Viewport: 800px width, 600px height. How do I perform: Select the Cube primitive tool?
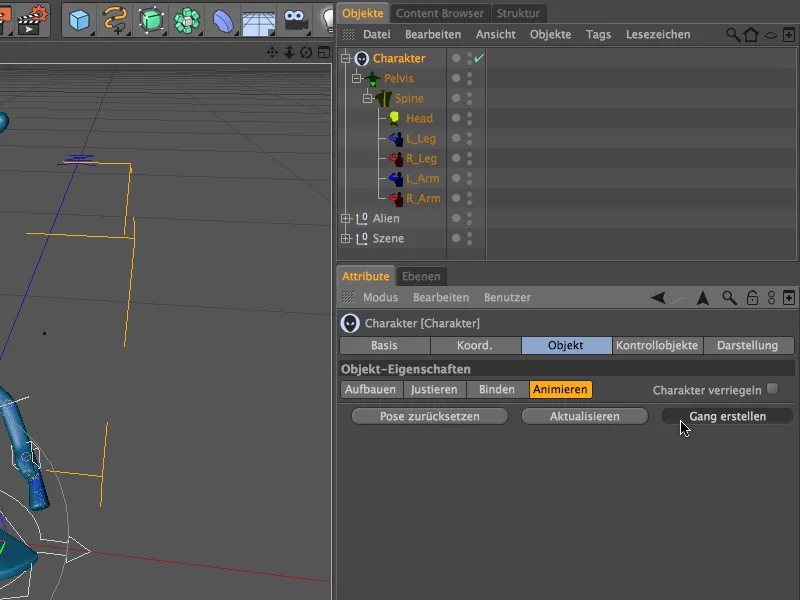[79, 20]
